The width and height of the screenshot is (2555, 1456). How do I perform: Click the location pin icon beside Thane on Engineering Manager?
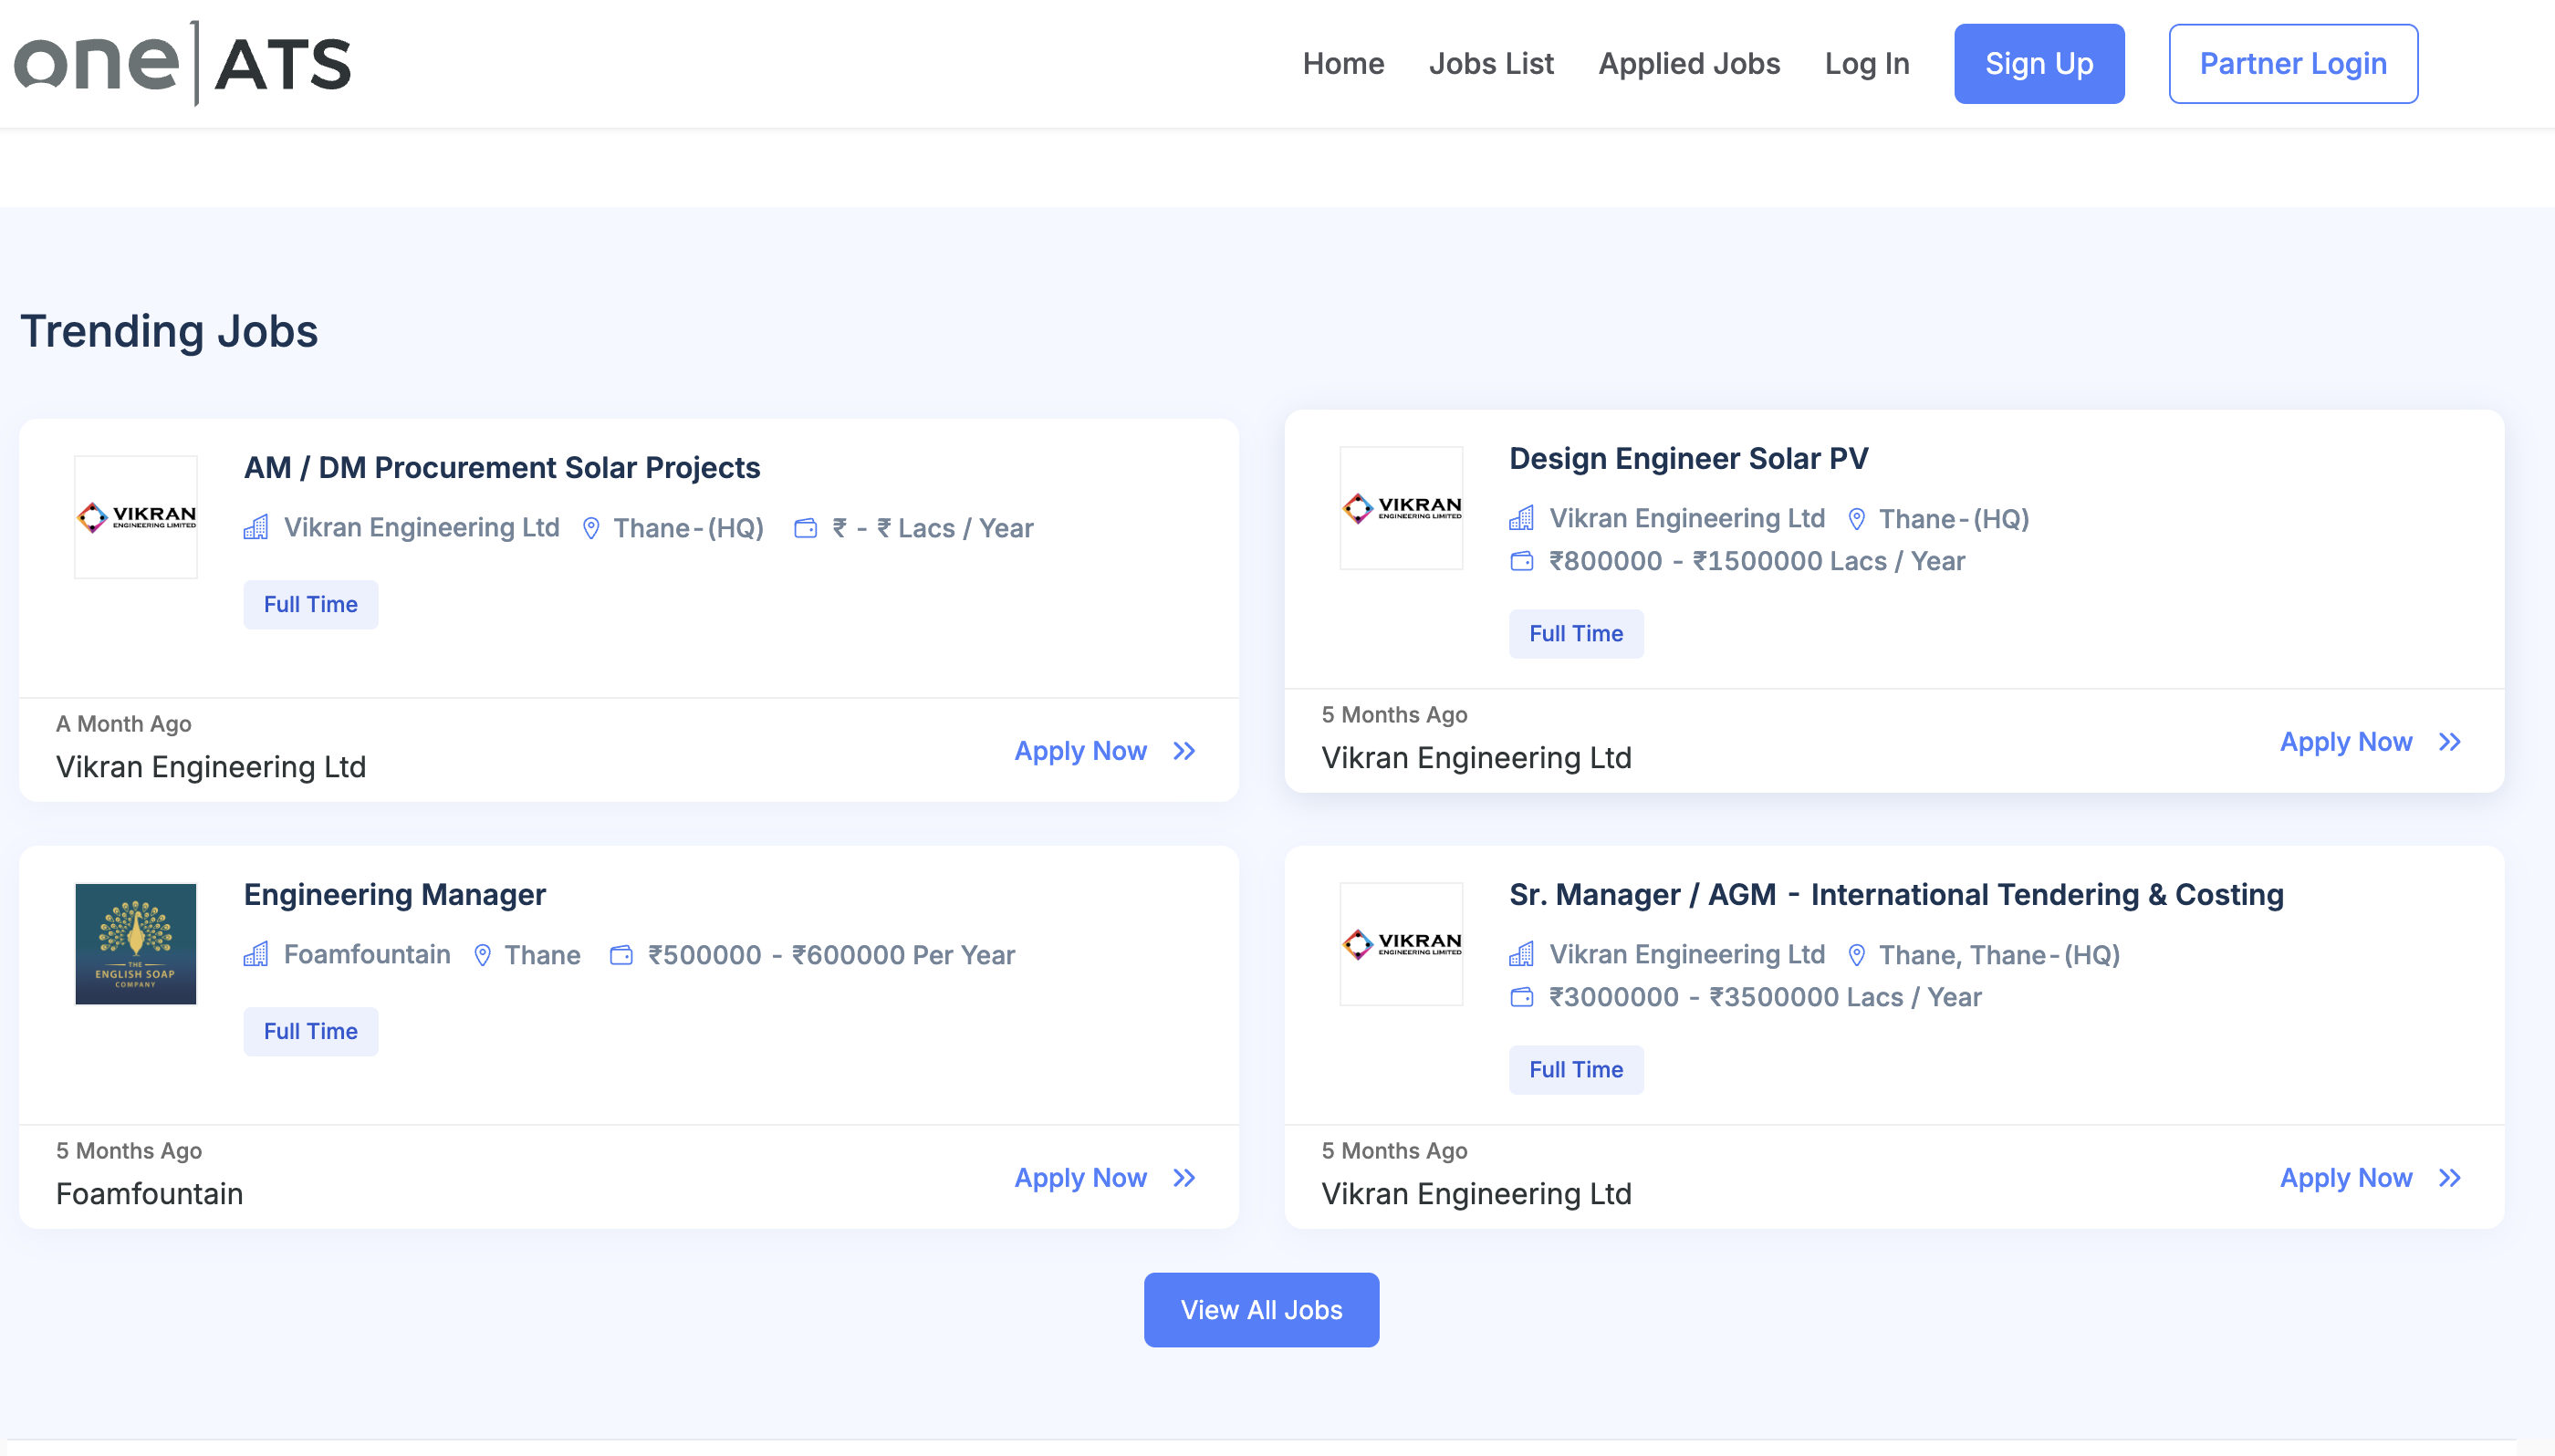tap(482, 955)
